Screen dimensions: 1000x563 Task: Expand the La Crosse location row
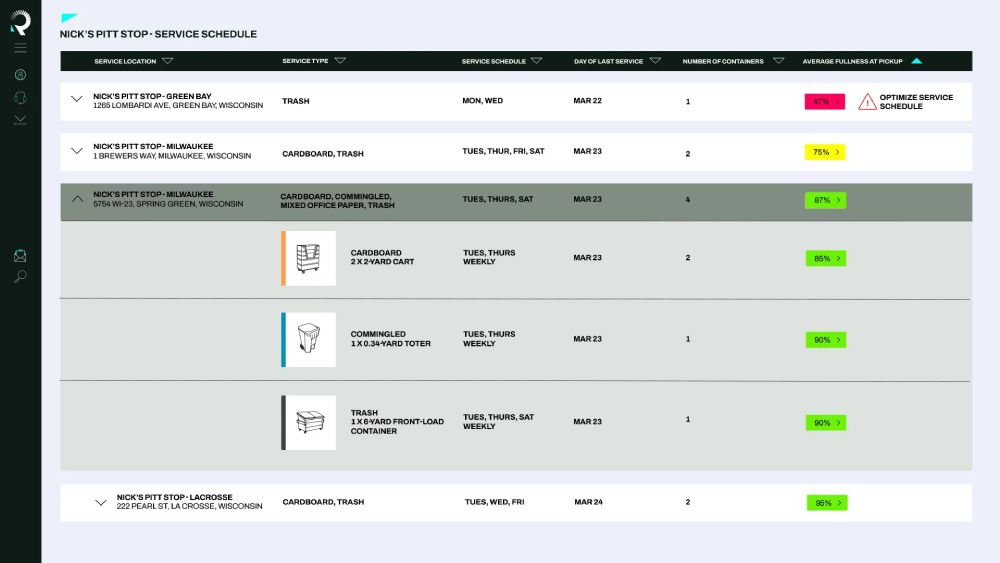[100, 503]
